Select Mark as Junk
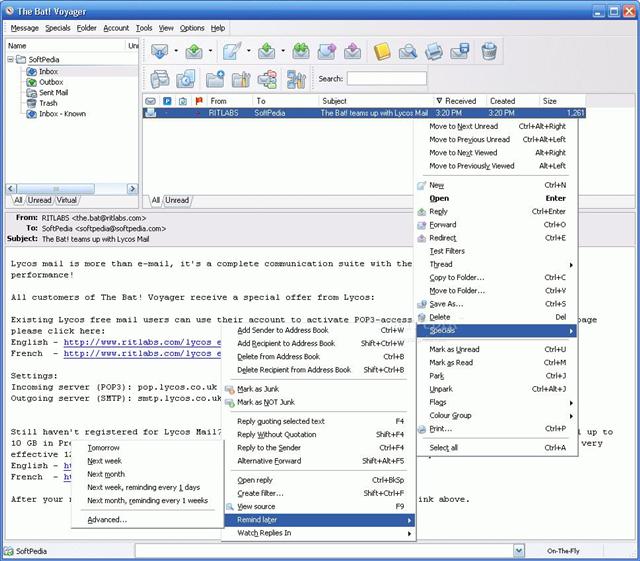Viewport: 640px width, 561px height. [258, 389]
